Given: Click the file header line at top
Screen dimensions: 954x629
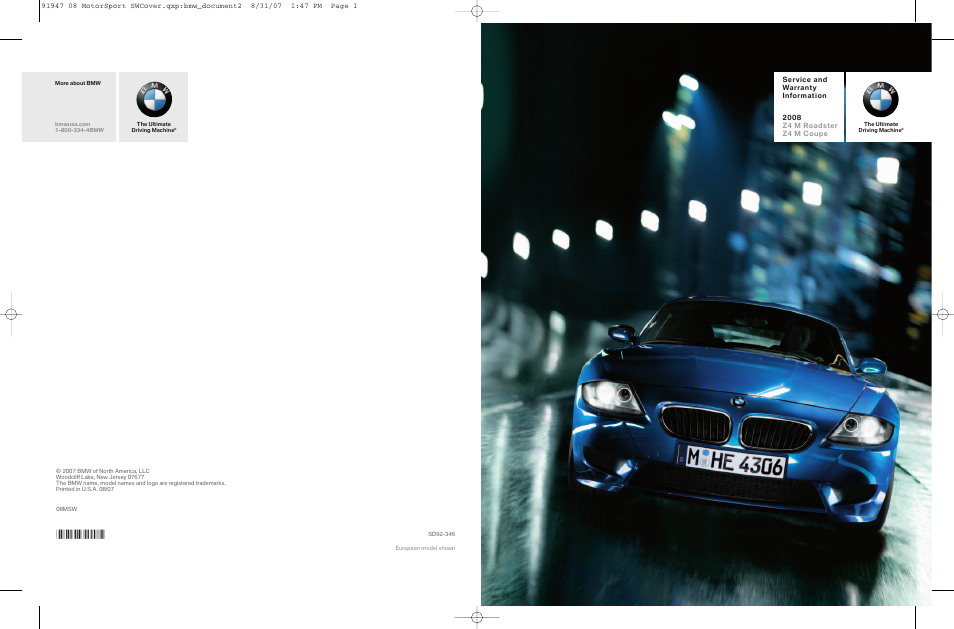Looking at the screenshot, I should (199, 6).
